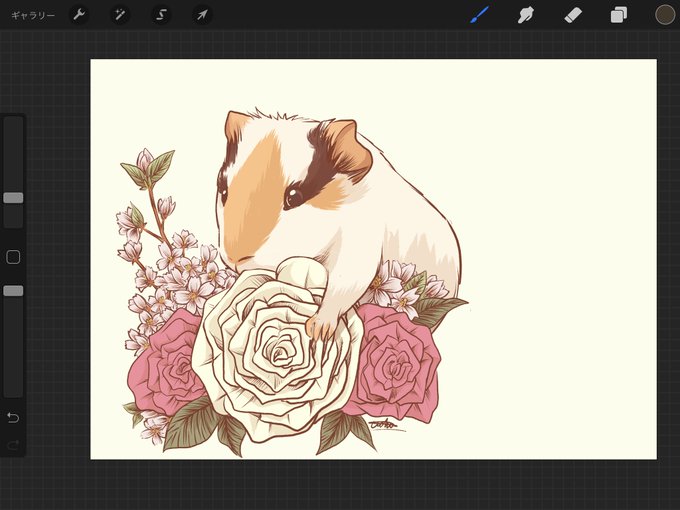Open the Adjustments magic wand menu

pyautogui.click(x=120, y=15)
